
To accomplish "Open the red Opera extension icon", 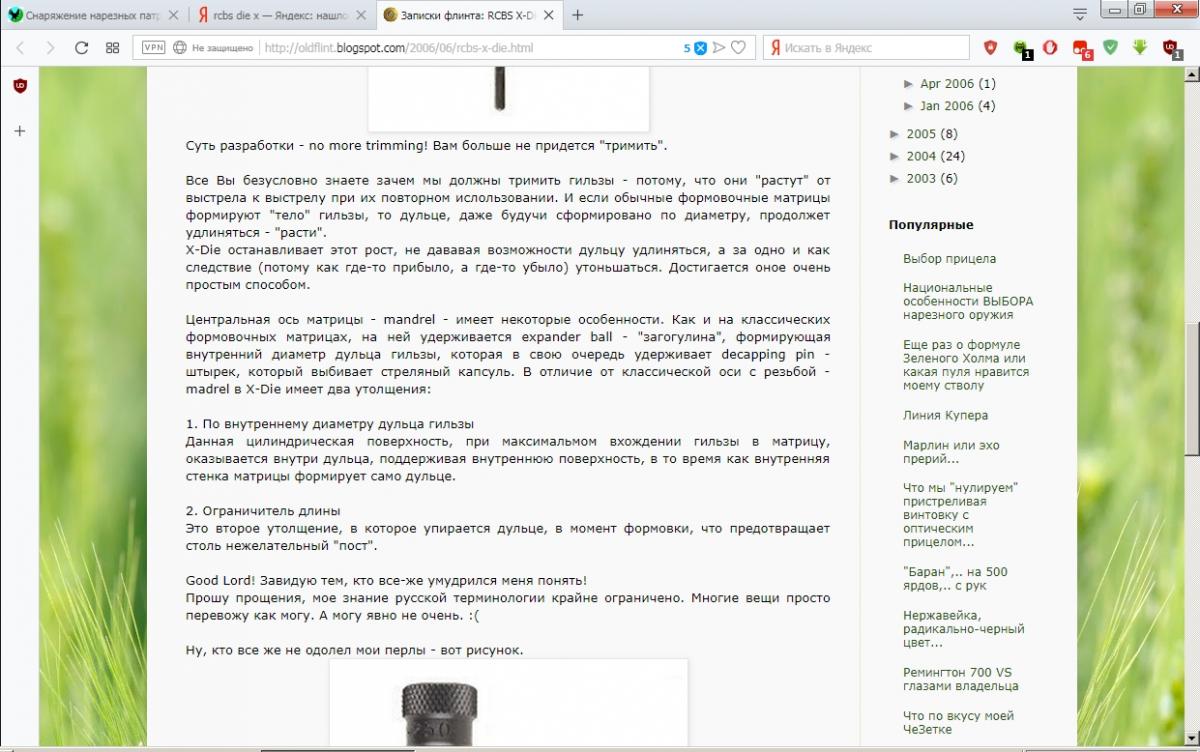I will (1050, 47).
